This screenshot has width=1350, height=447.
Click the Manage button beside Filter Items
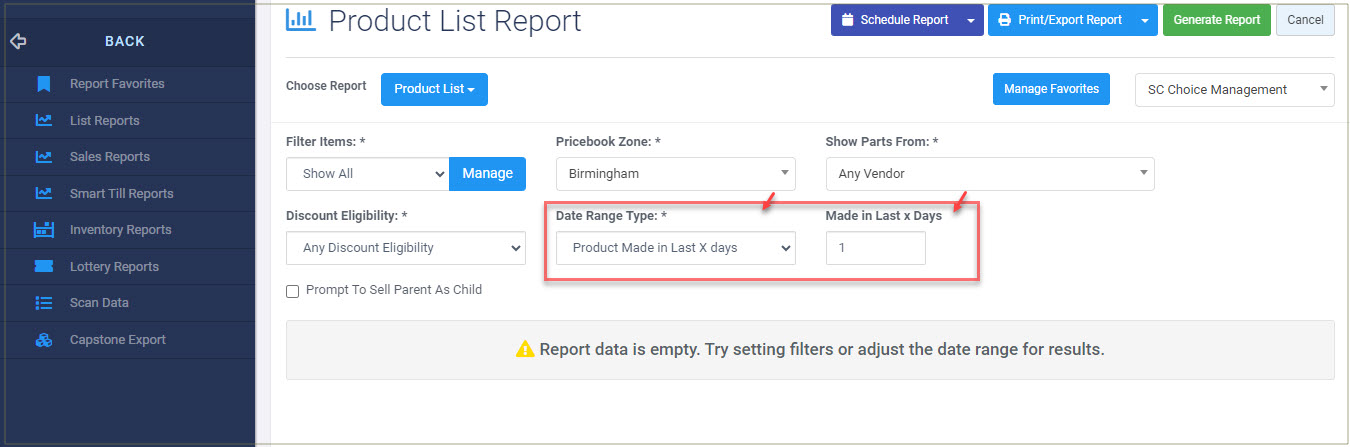pyautogui.click(x=487, y=174)
